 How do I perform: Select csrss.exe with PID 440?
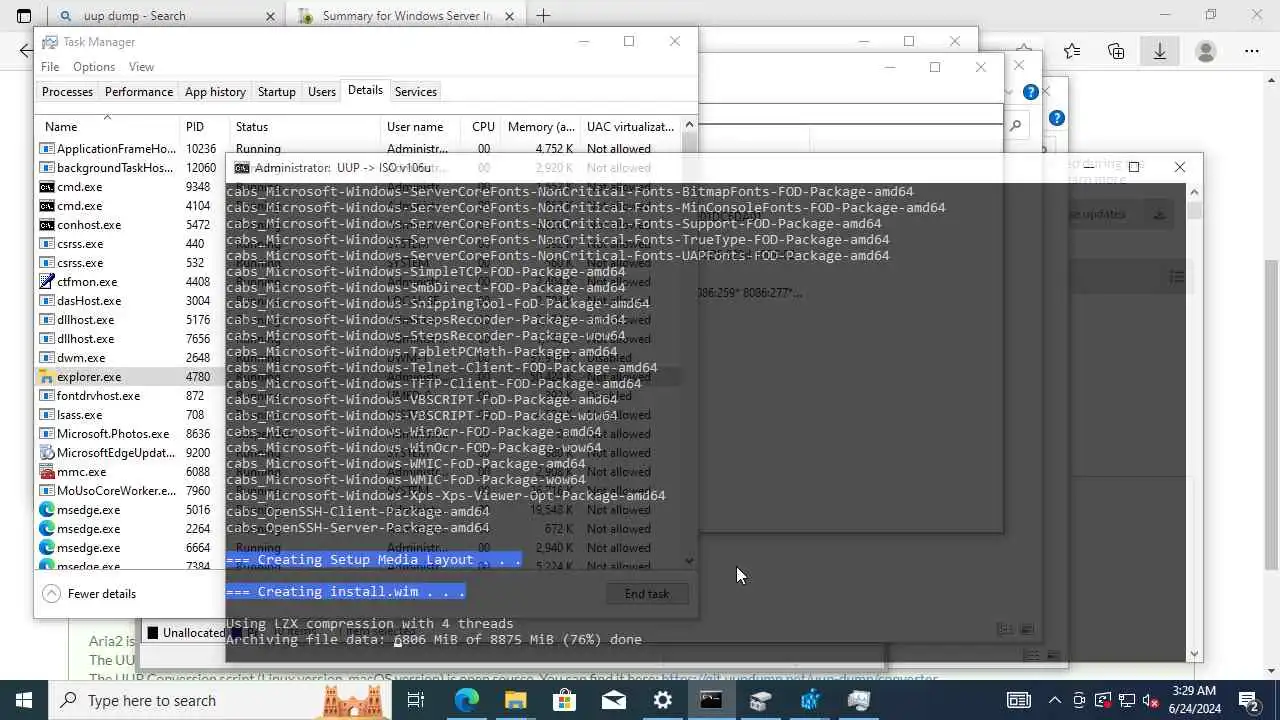coord(130,244)
